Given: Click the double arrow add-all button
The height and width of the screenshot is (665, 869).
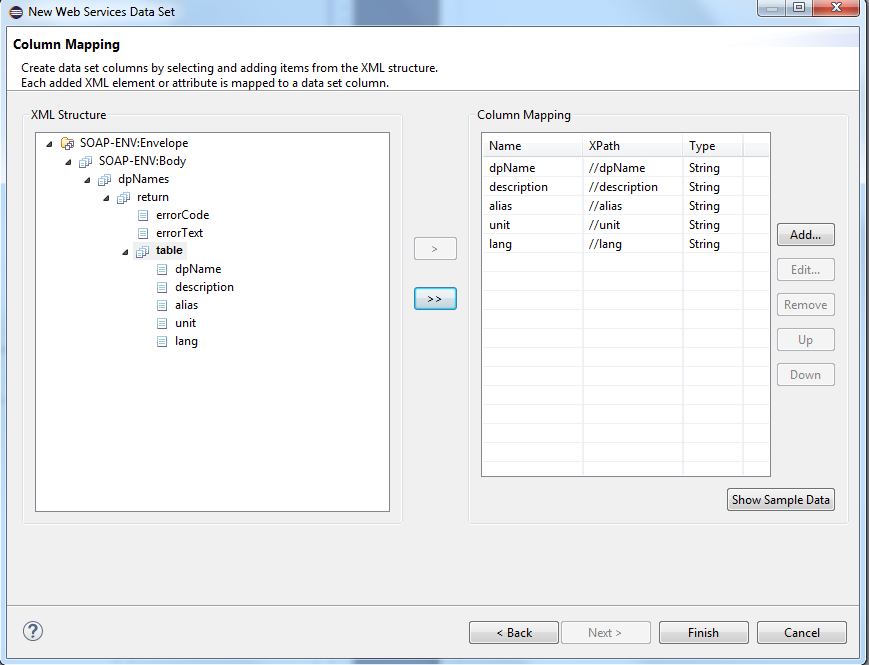Looking at the screenshot, I should pyautogui.click(x=435, y=299).
